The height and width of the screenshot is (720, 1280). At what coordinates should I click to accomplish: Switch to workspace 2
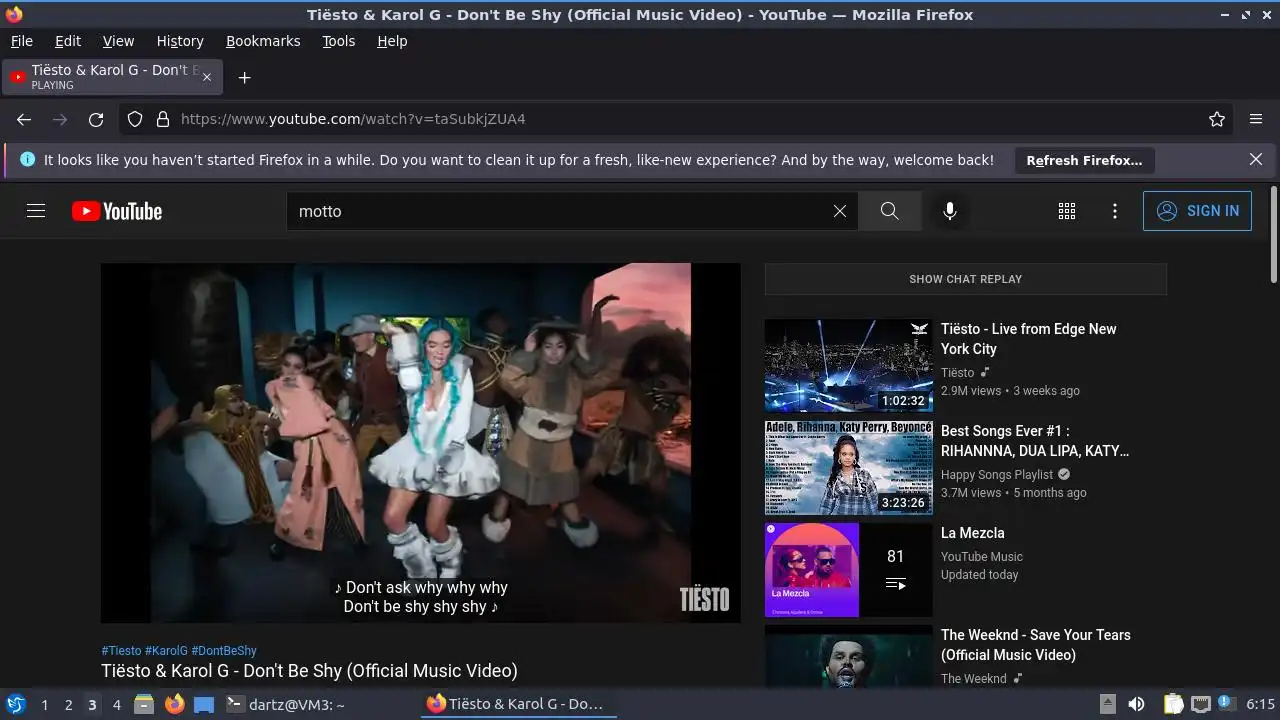[x=68, y=705]
